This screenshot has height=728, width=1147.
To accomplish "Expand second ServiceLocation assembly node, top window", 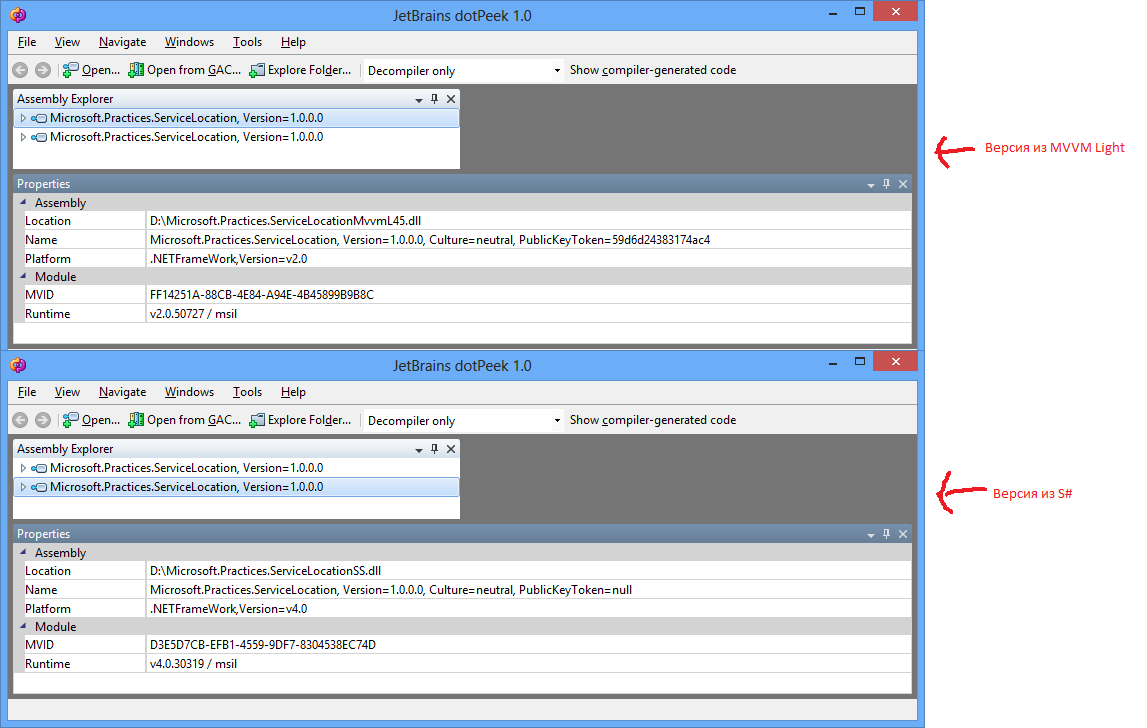I will click(23, 137).
